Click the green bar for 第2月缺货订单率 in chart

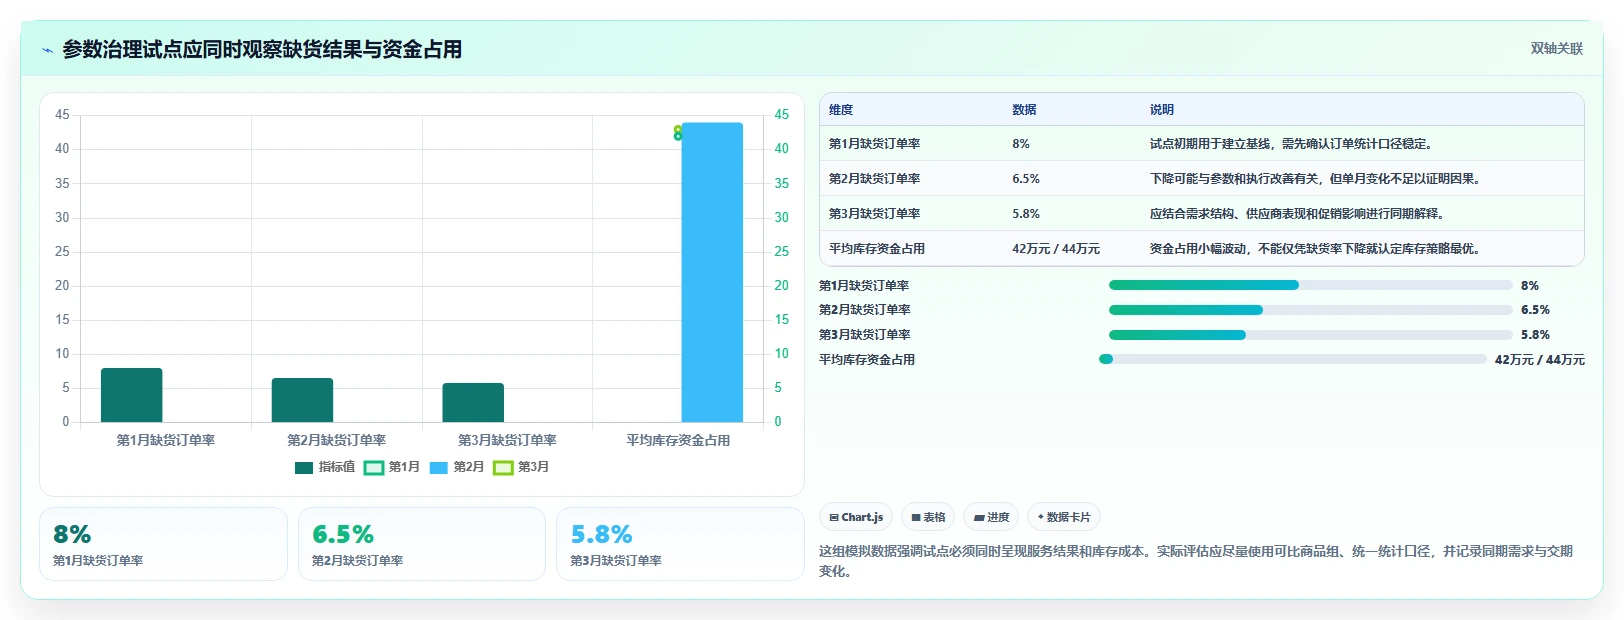point(302,400)
